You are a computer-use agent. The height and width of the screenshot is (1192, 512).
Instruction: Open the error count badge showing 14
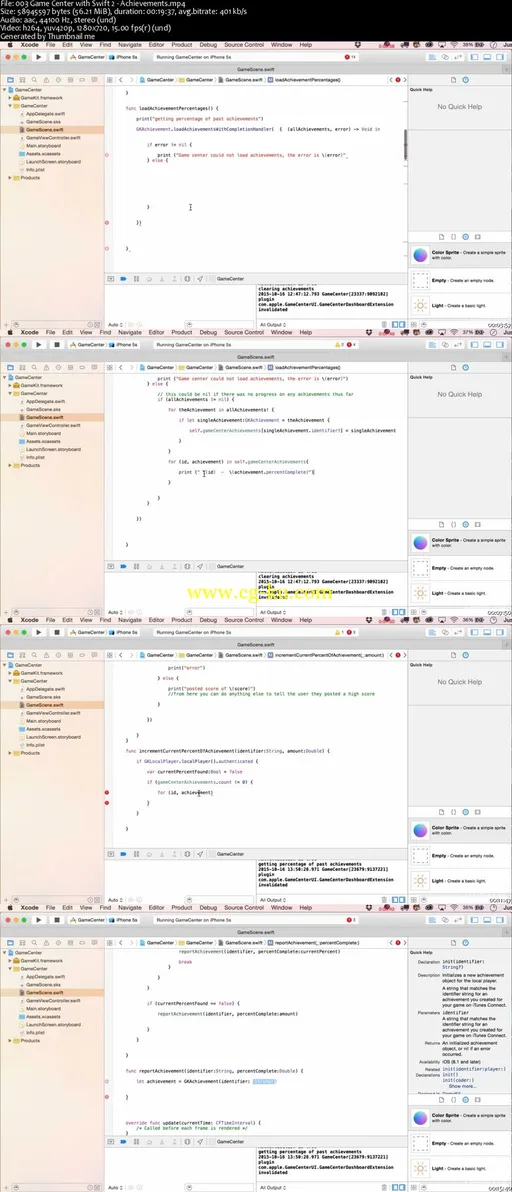(351, 57)
